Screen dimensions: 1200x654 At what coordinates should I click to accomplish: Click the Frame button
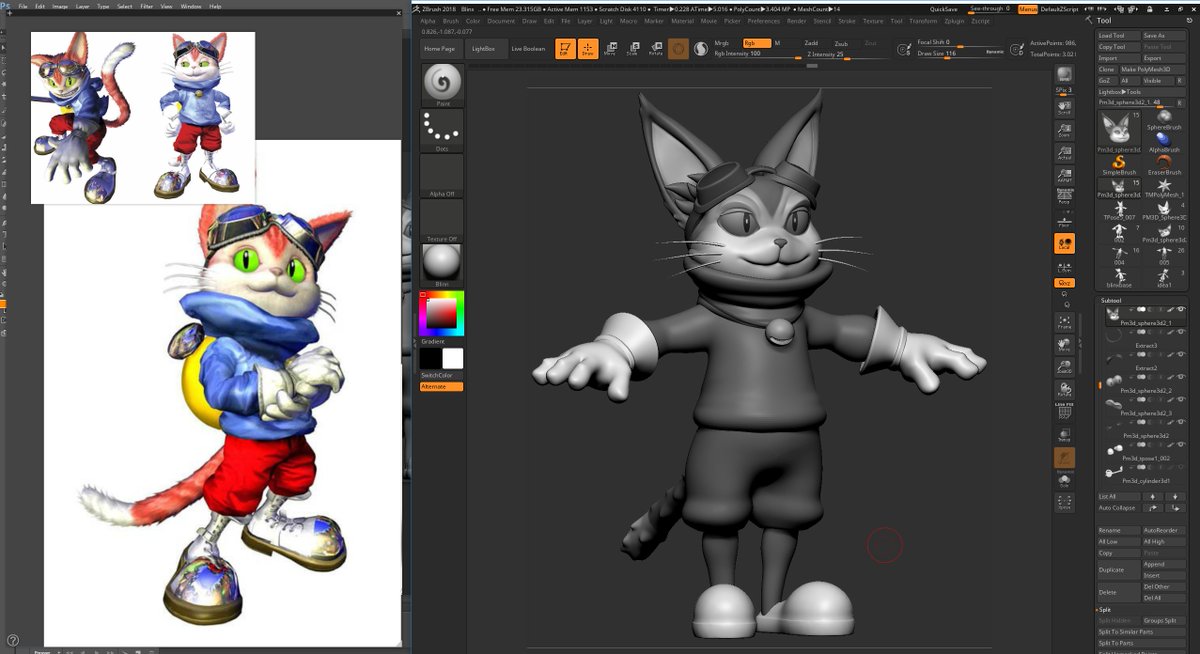click(x=1065, y=322)
